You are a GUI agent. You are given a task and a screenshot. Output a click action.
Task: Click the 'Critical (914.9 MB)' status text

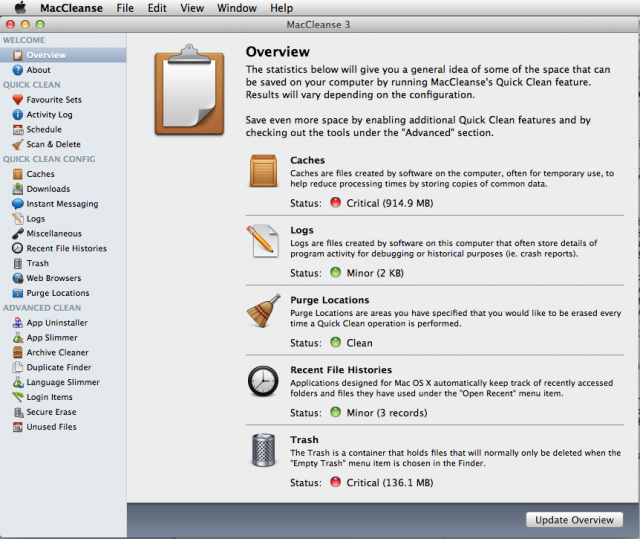[390, 203]
